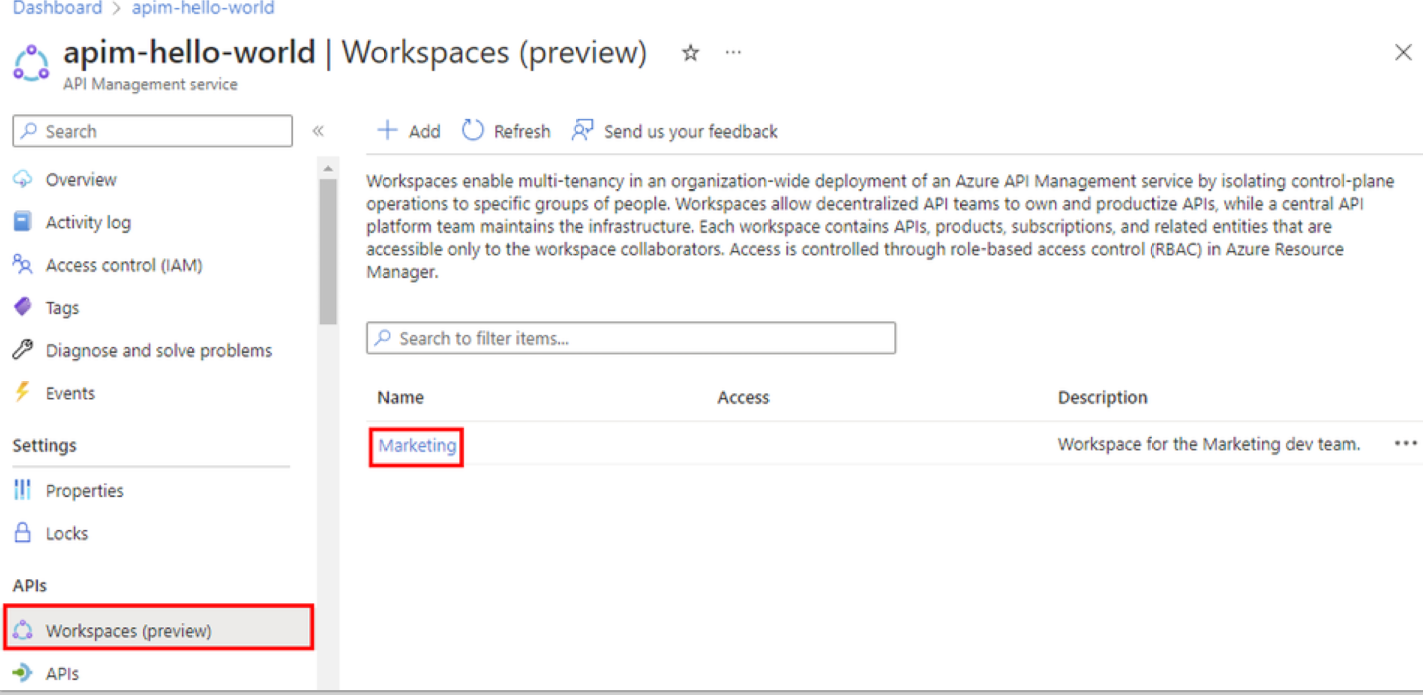Click the Properties icon under Settings
The height and width of the screenshot is (695, 1423).
coord(22,490)
